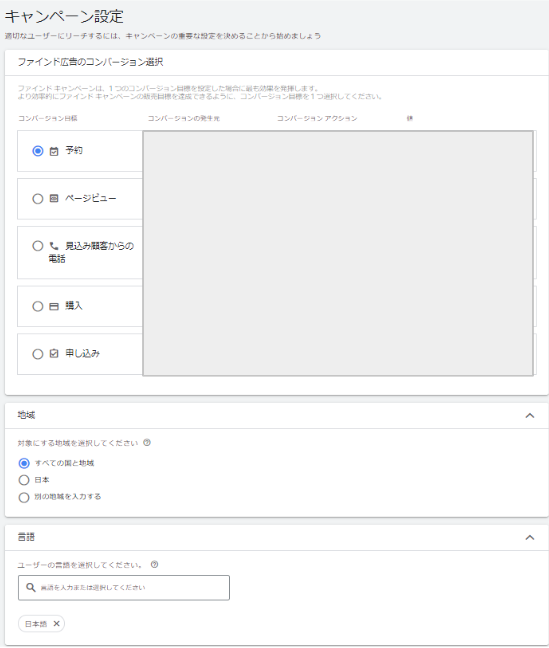Collapse the 地域 section chevron
Viewport: 549px width, 648px height.
[530, 416]
